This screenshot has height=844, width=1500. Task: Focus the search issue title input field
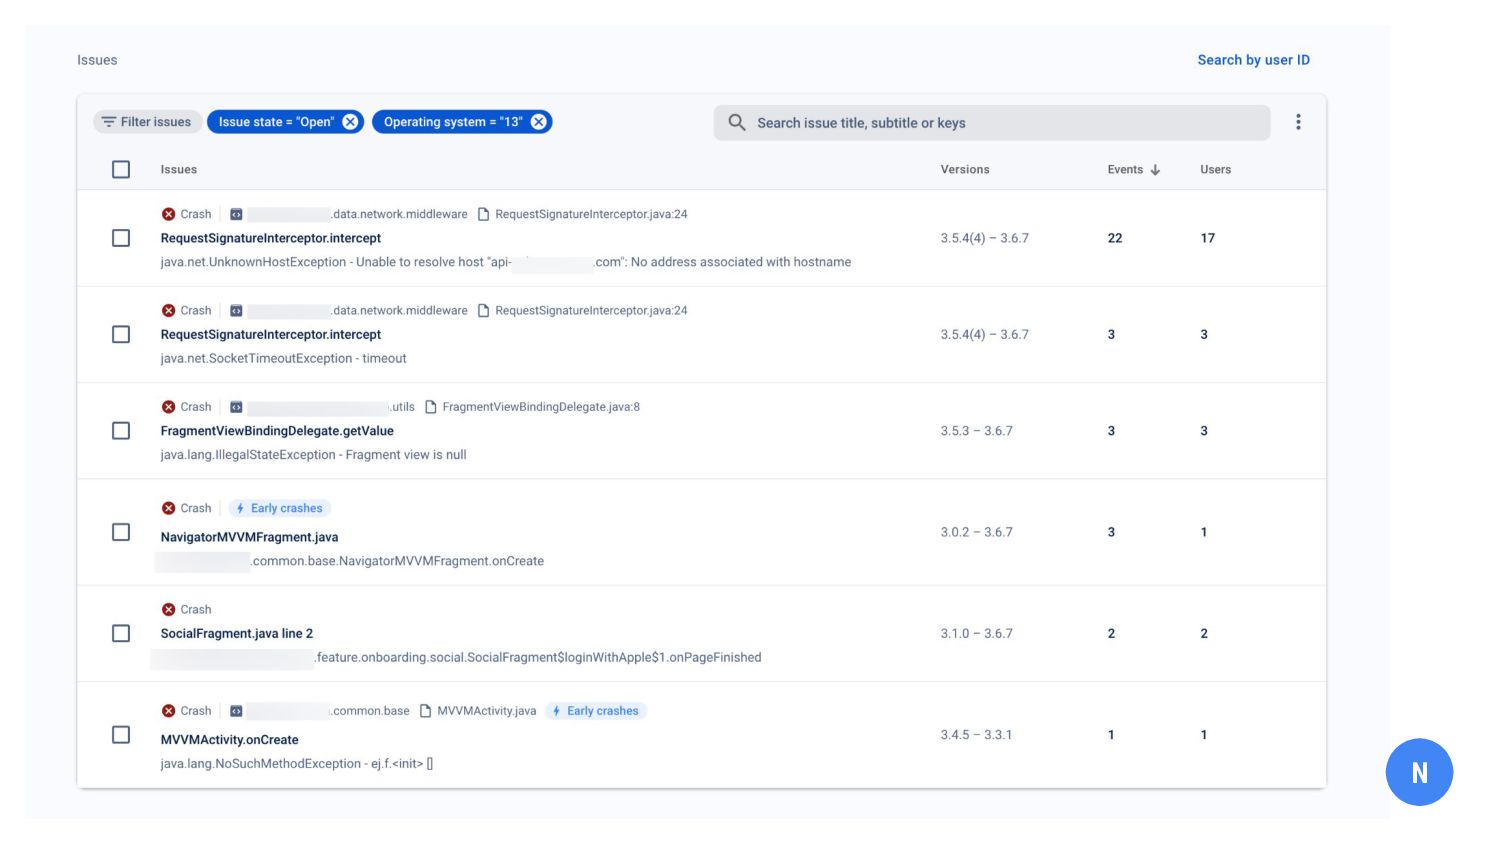1000,123
